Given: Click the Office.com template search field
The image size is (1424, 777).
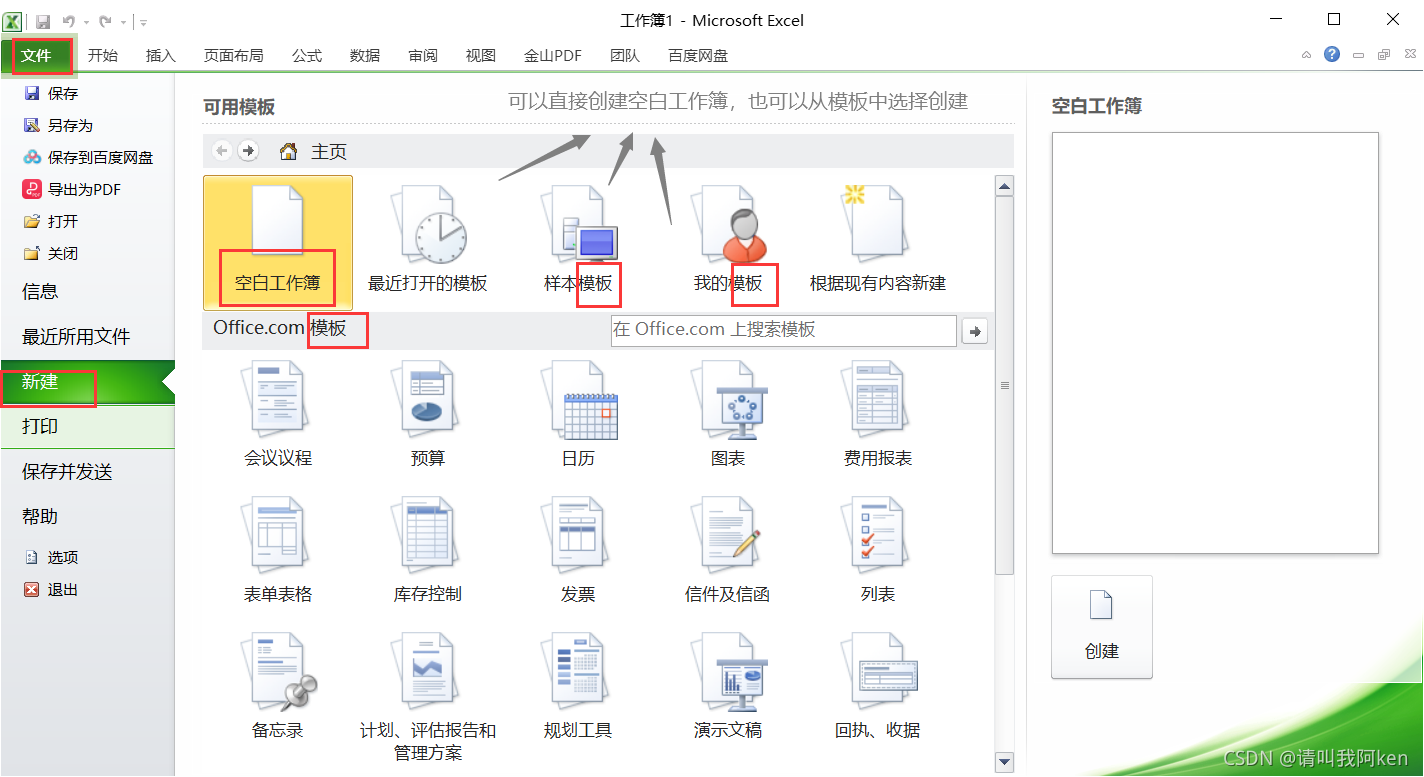Looking at the screenshot, I should click(x=783, y=330).
